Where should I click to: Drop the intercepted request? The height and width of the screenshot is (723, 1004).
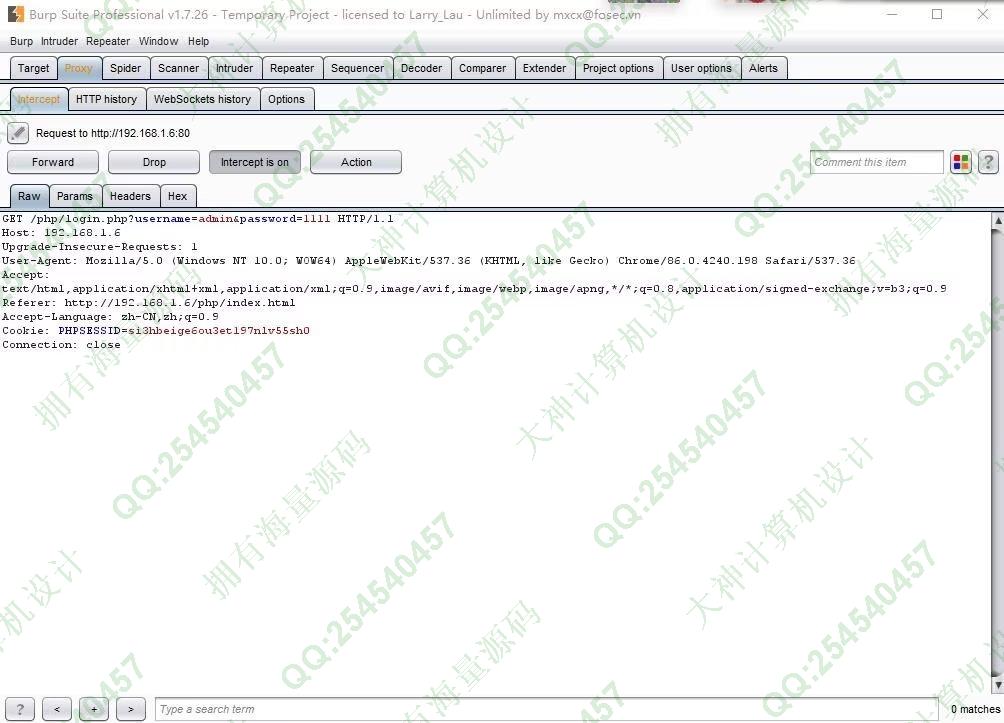coord(154,162)
